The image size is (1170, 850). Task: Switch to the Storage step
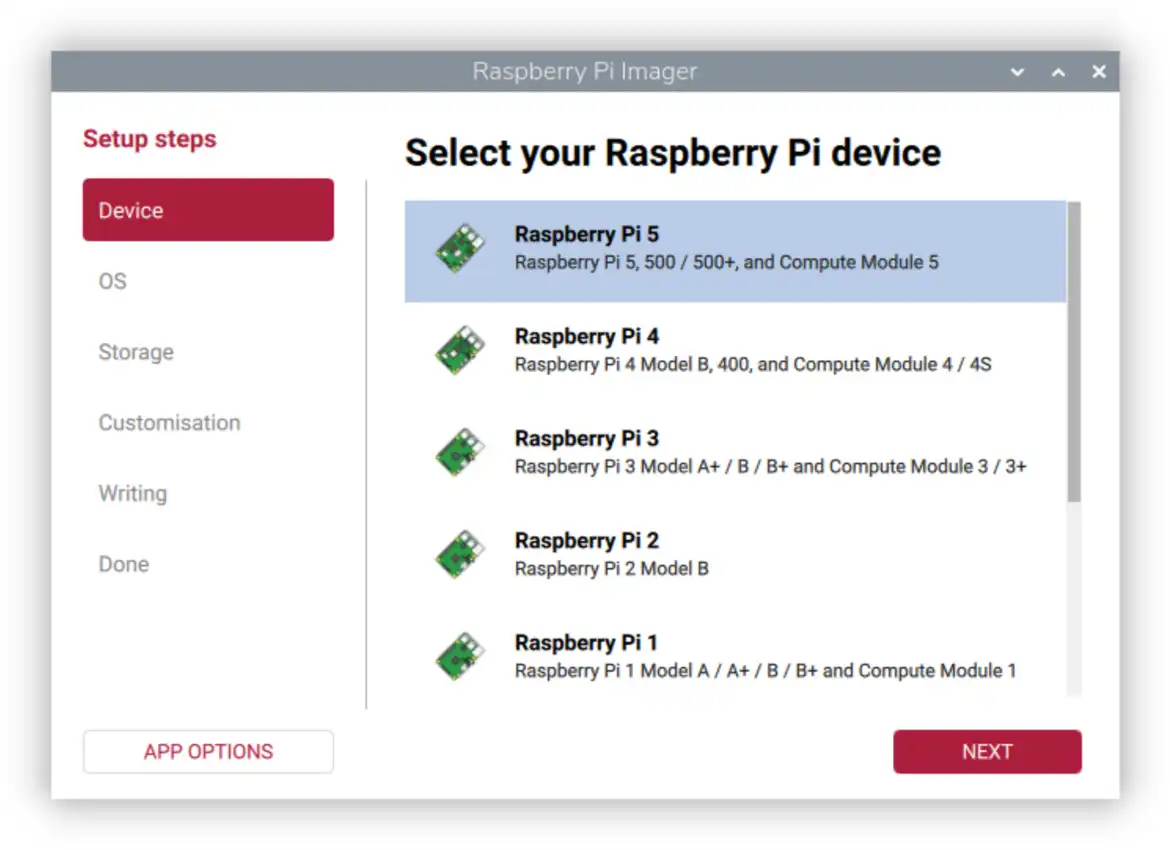136,352
